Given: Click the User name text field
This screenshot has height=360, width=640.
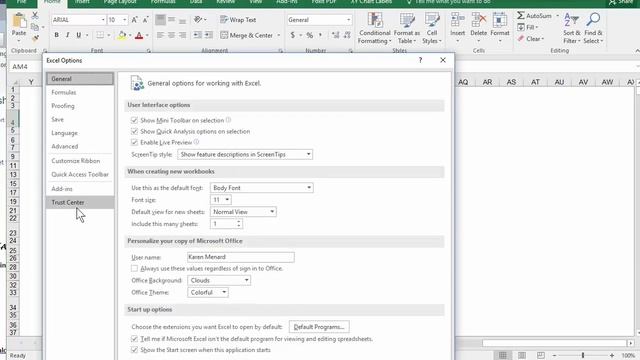Looking at the screenshot, I should [x=241, y=257].
